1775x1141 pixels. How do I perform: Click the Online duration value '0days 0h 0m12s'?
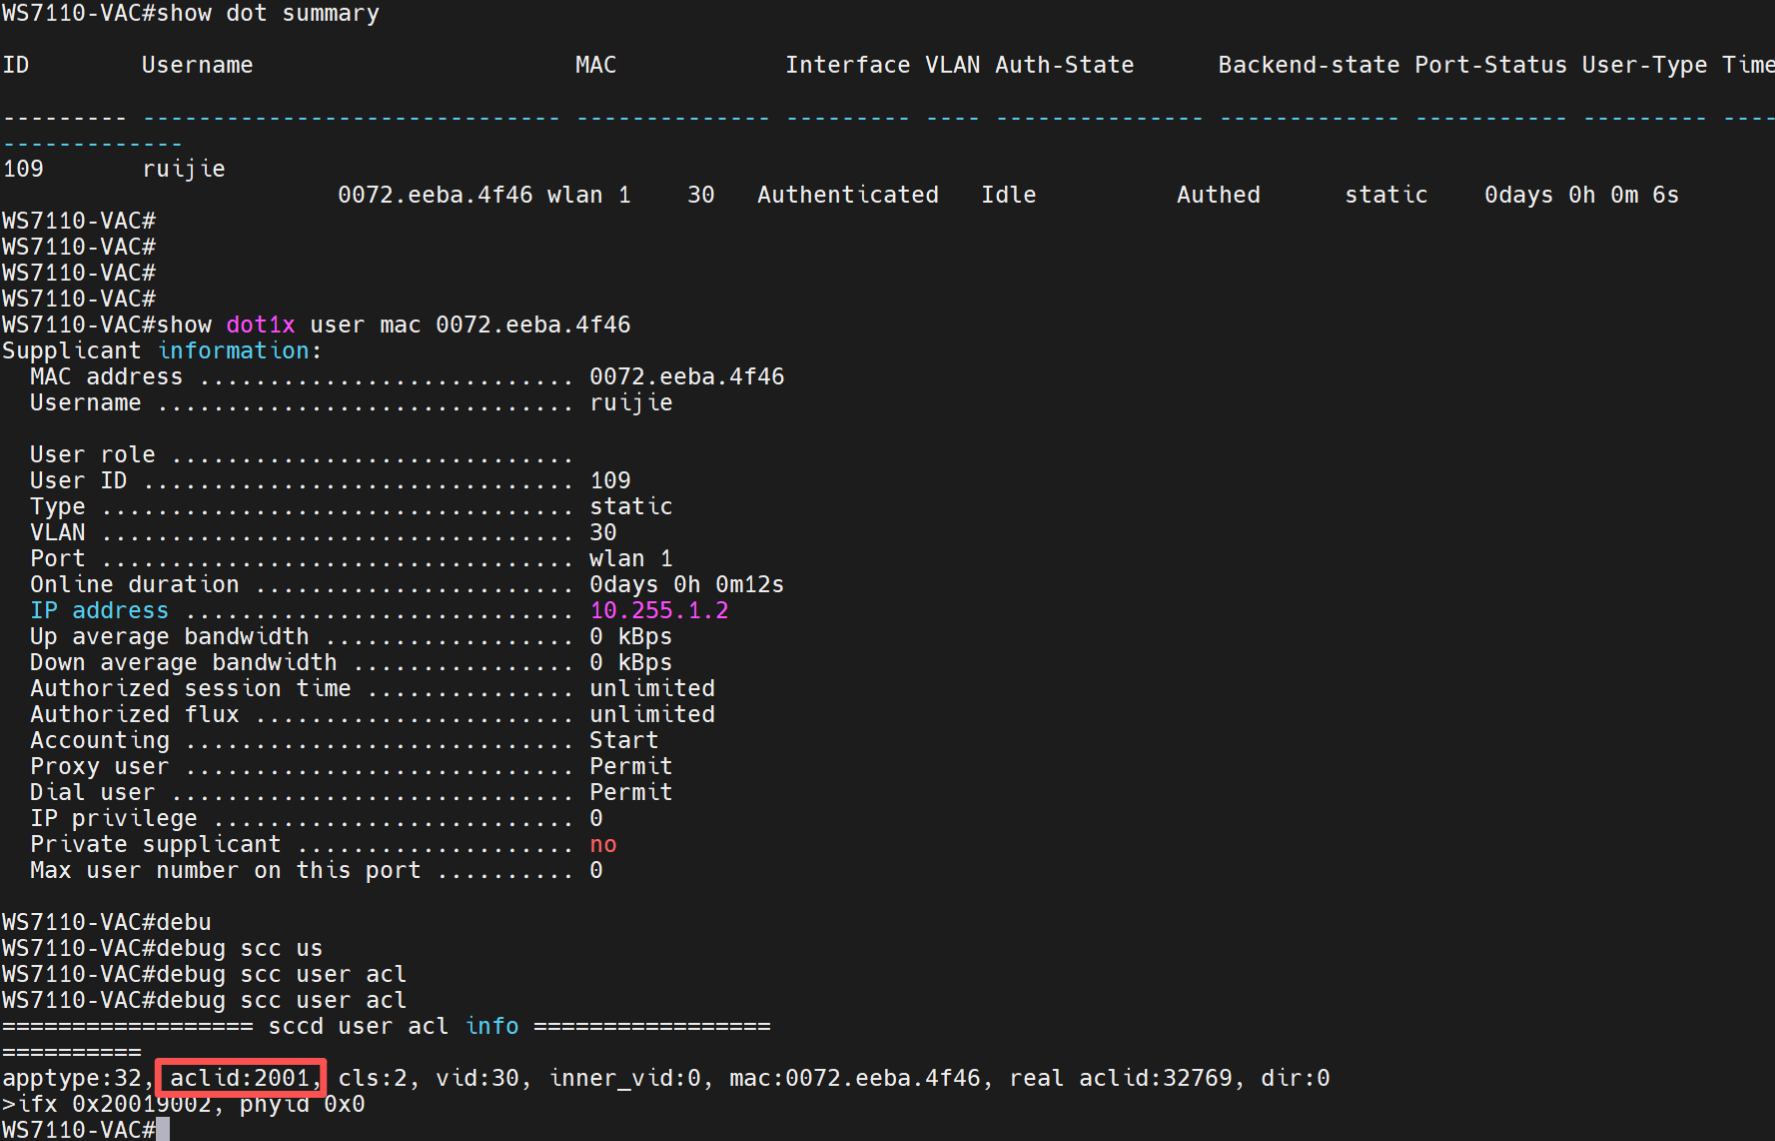(x=686, y=584)
